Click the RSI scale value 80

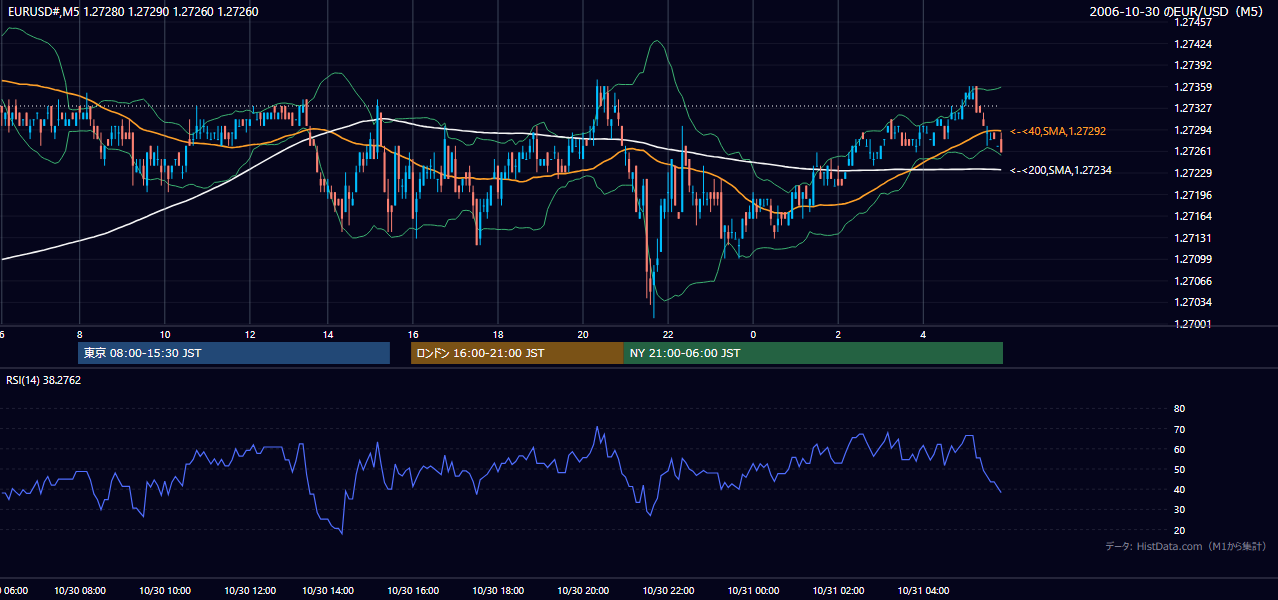(x=1179, y=409)
